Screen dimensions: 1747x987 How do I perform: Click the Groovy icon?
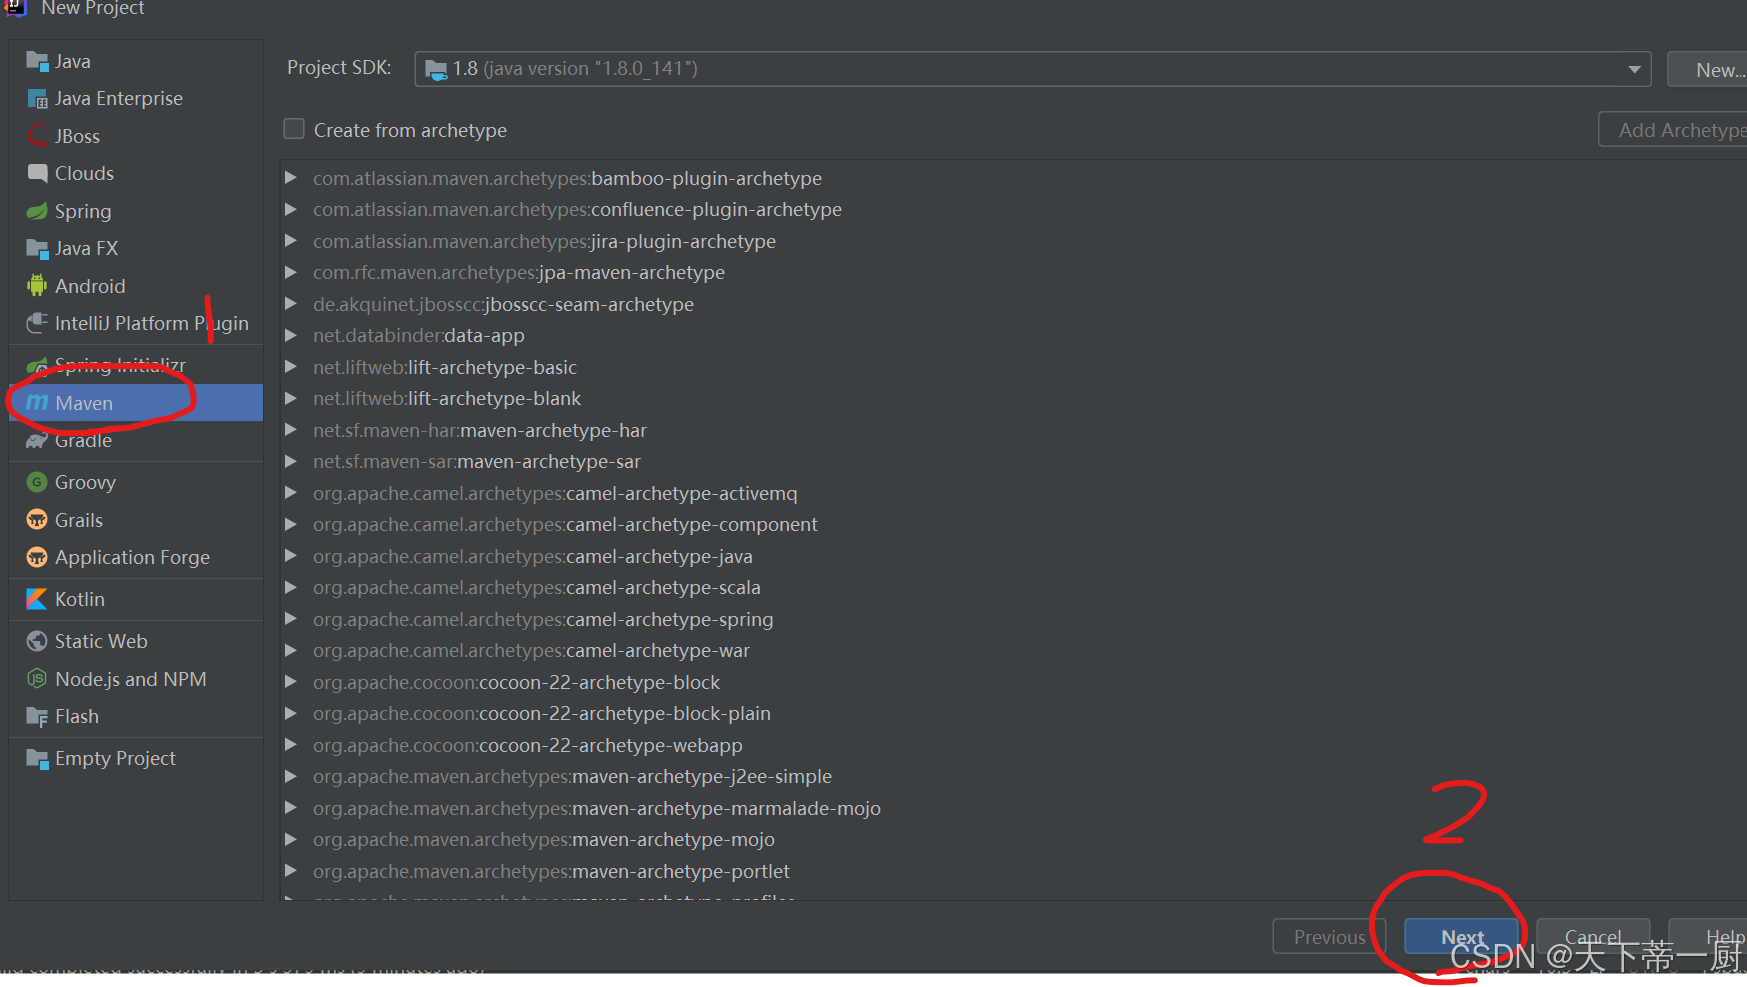[x=37, y=482]
